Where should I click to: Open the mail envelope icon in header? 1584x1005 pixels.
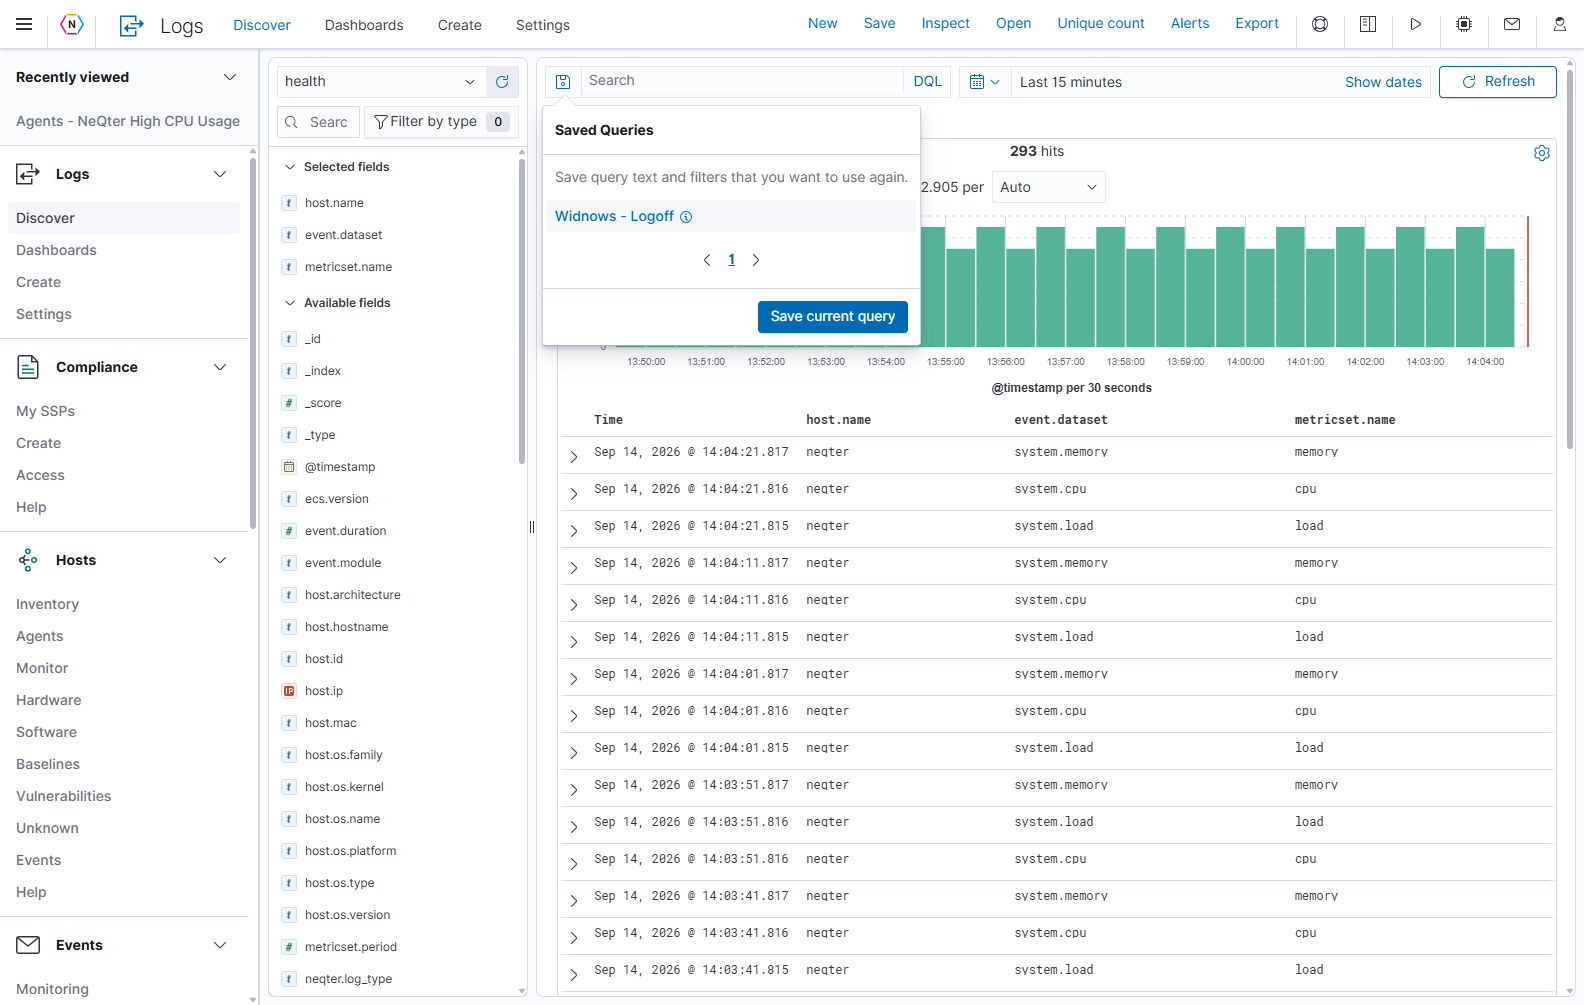[x=1512, y=24]
